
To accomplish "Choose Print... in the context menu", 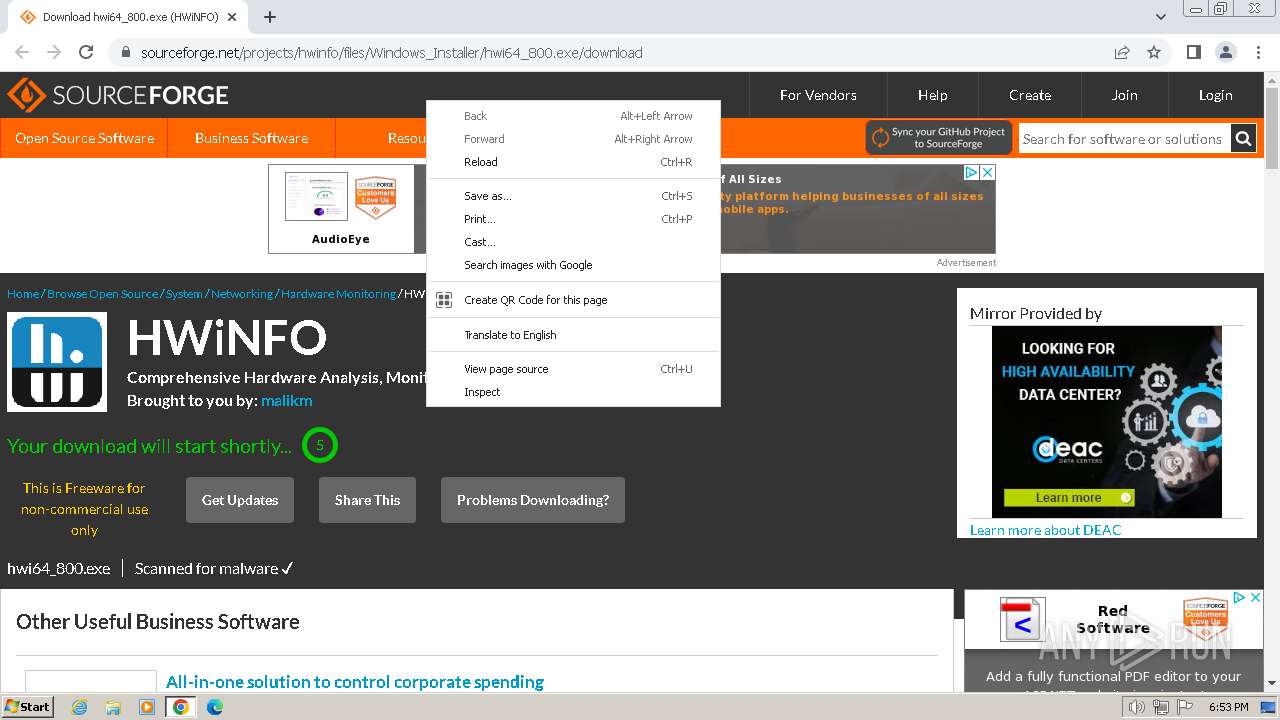I will [574, 219].
